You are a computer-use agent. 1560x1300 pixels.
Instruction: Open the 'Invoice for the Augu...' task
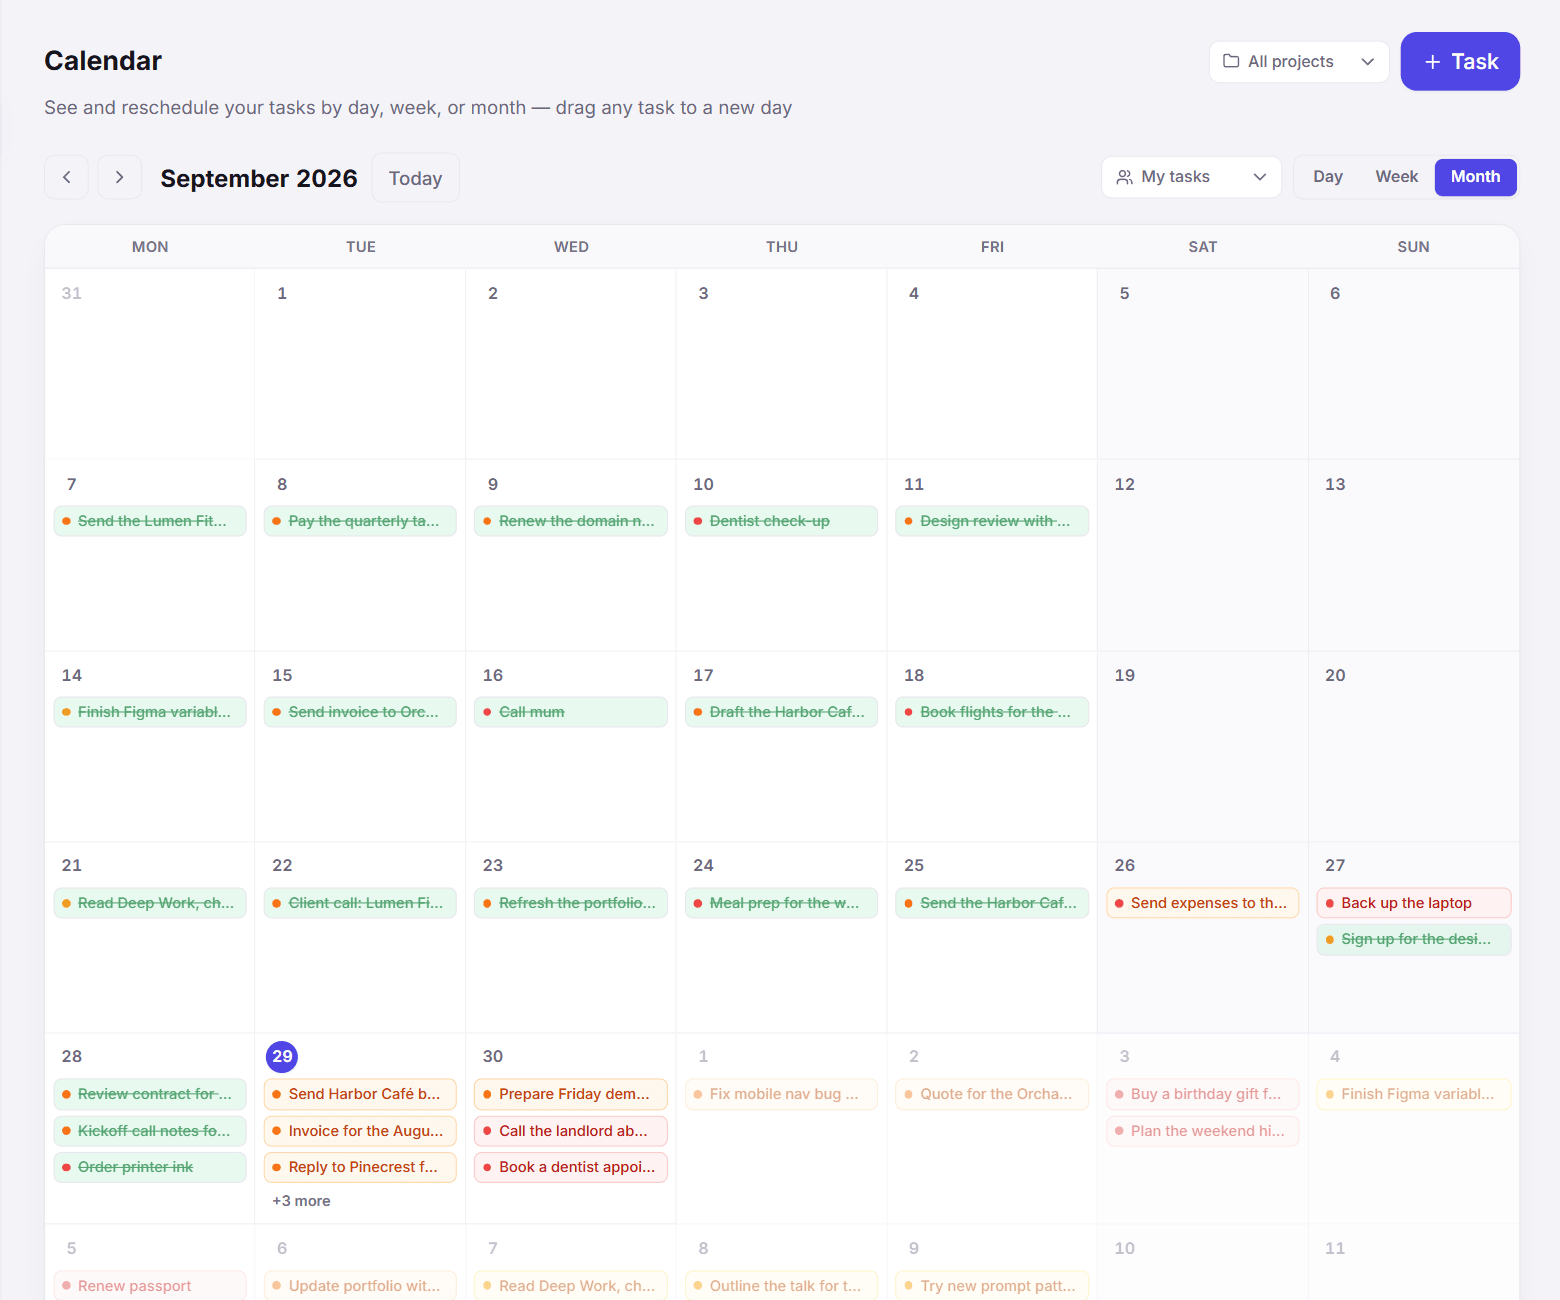point(360,1131)
